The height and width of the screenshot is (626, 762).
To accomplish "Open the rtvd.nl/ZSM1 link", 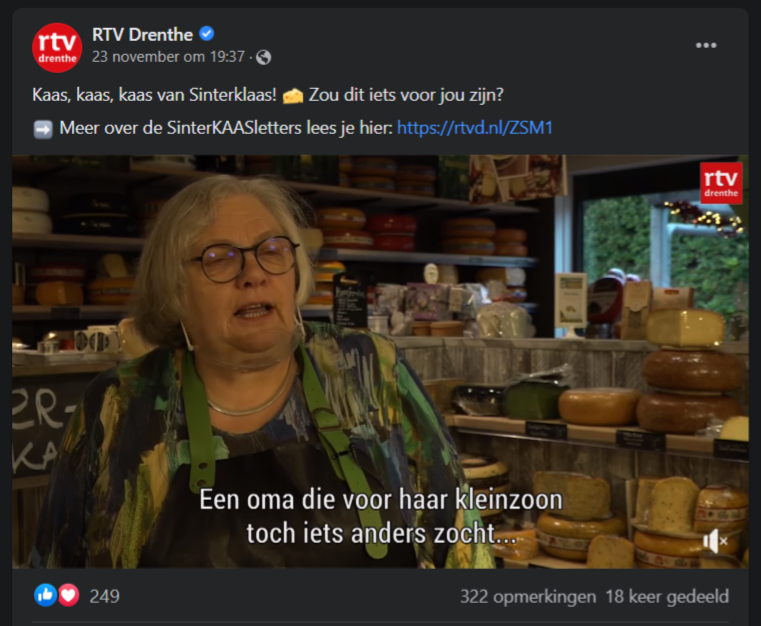I will click(x=475, y=128).
